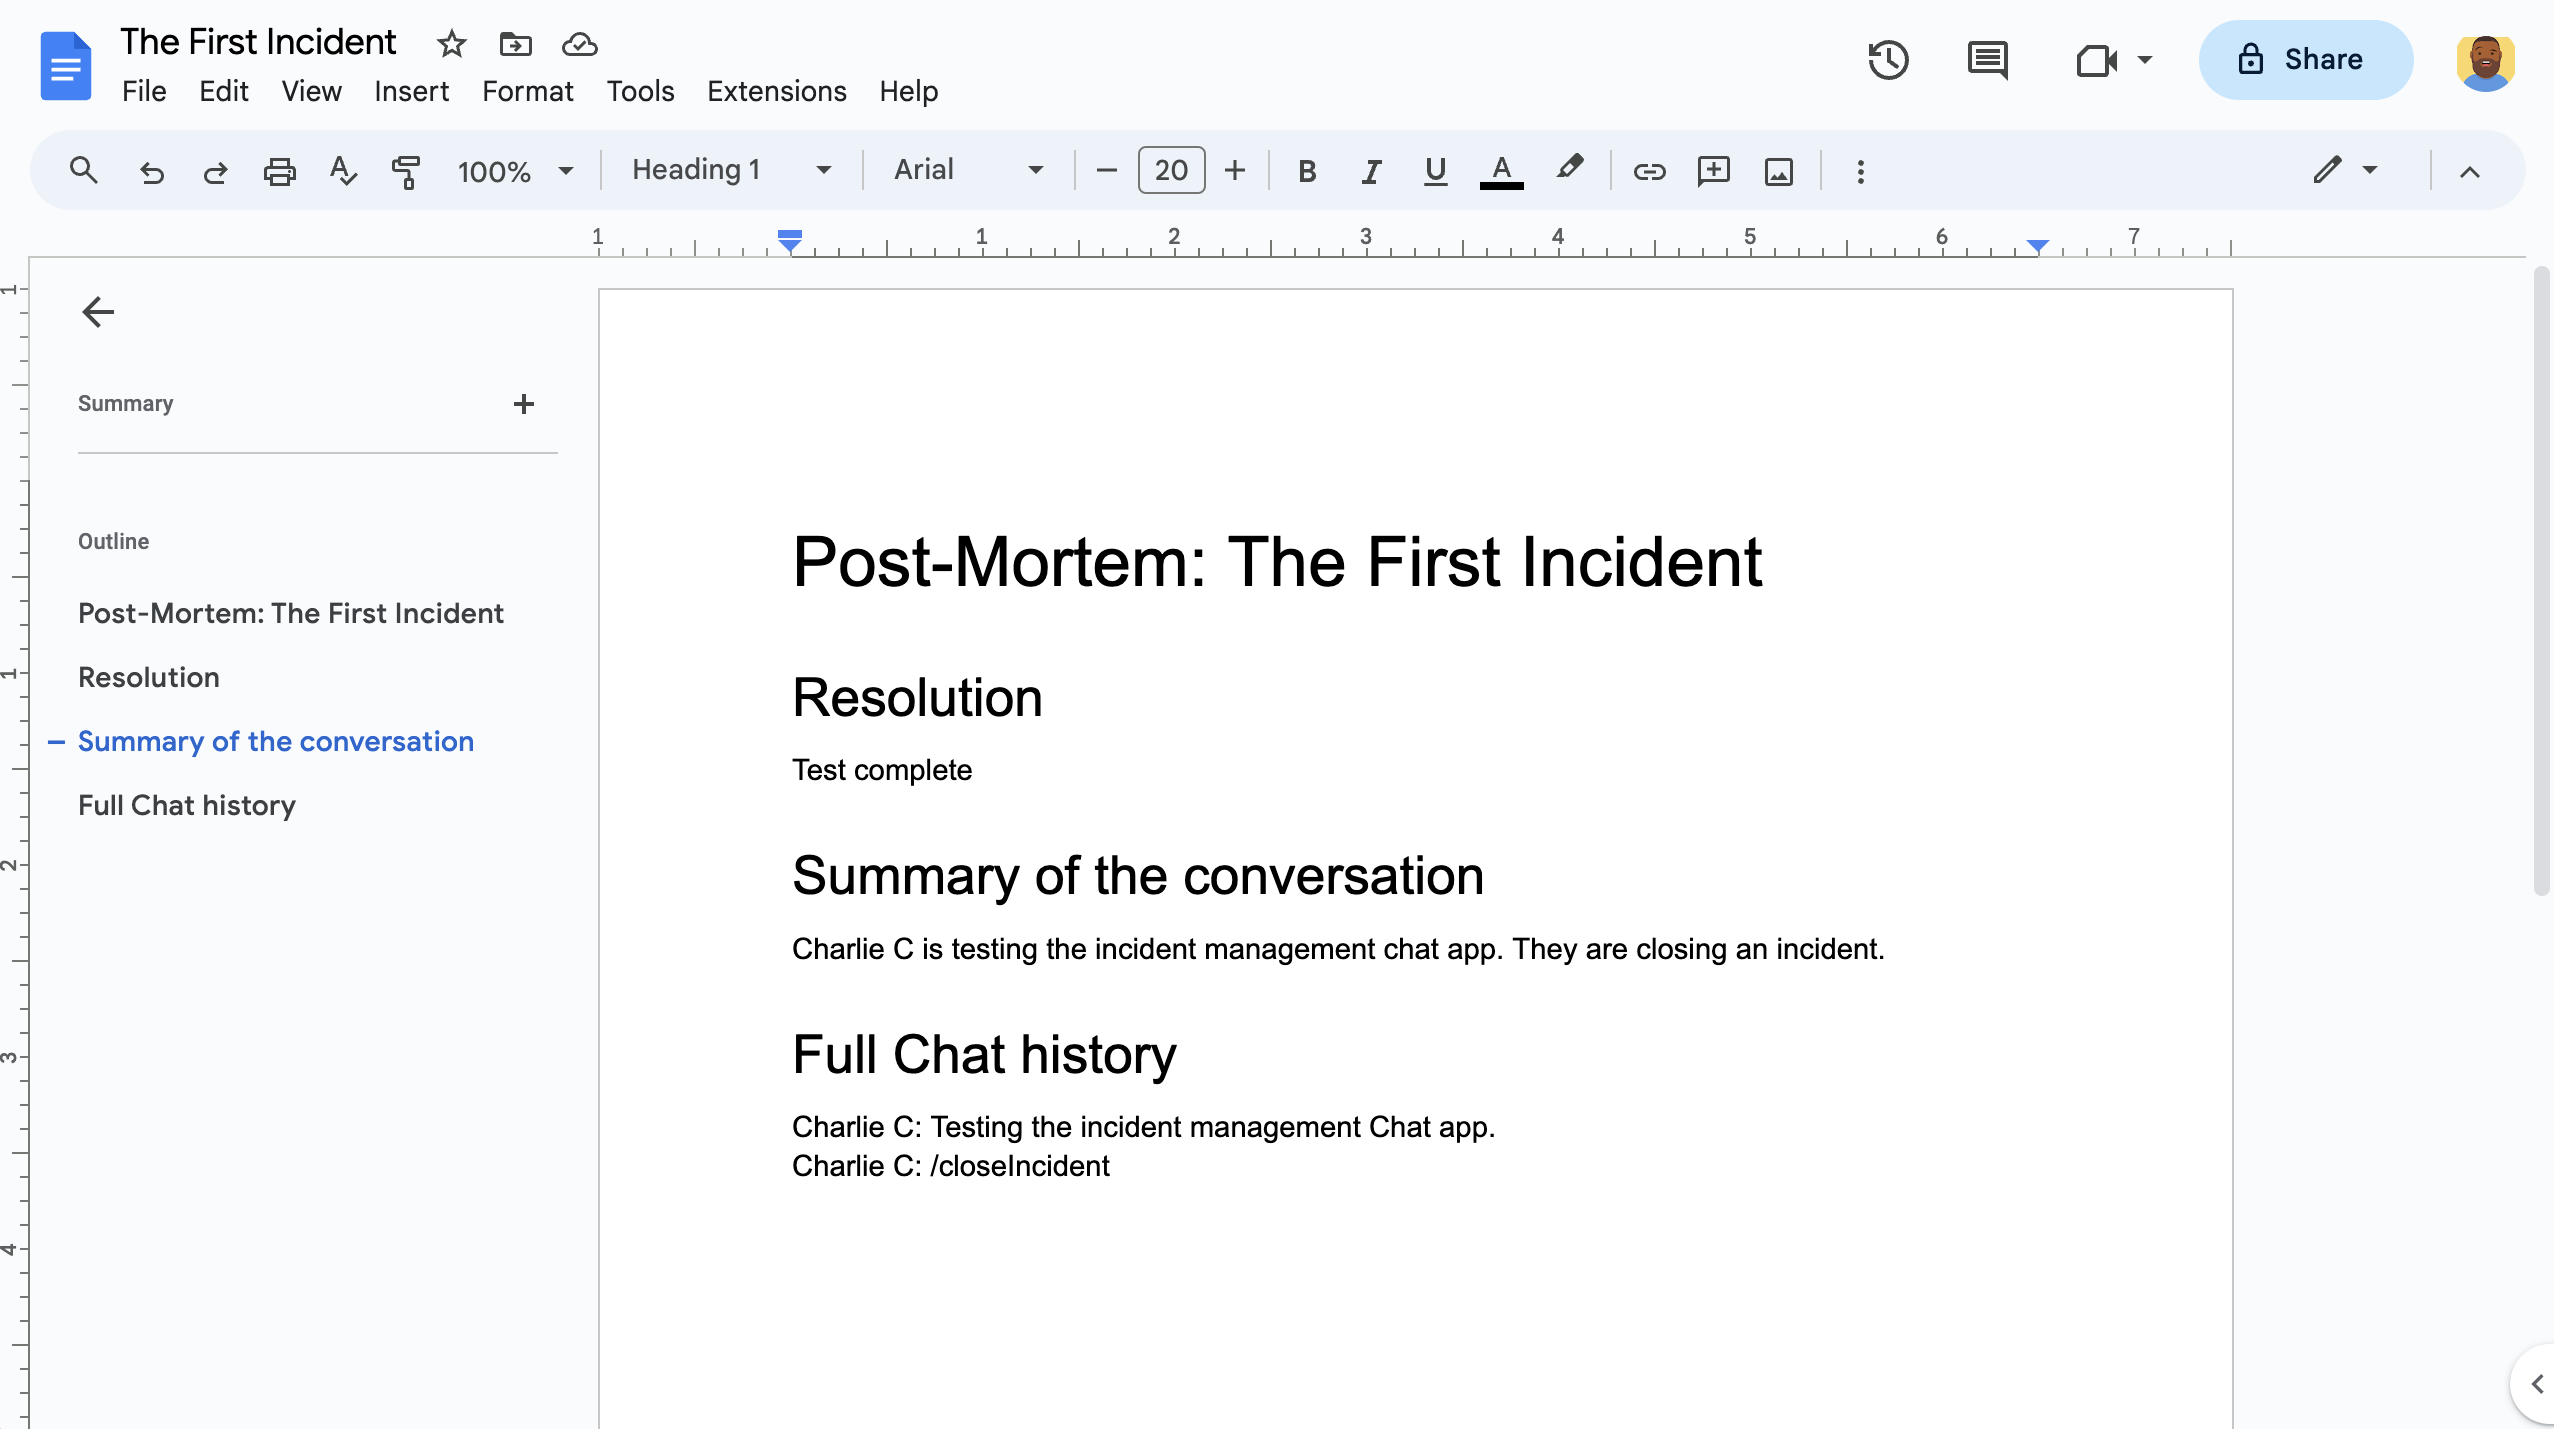
Task: Click the add Summary plus button
Action: (x=523, y=403)
